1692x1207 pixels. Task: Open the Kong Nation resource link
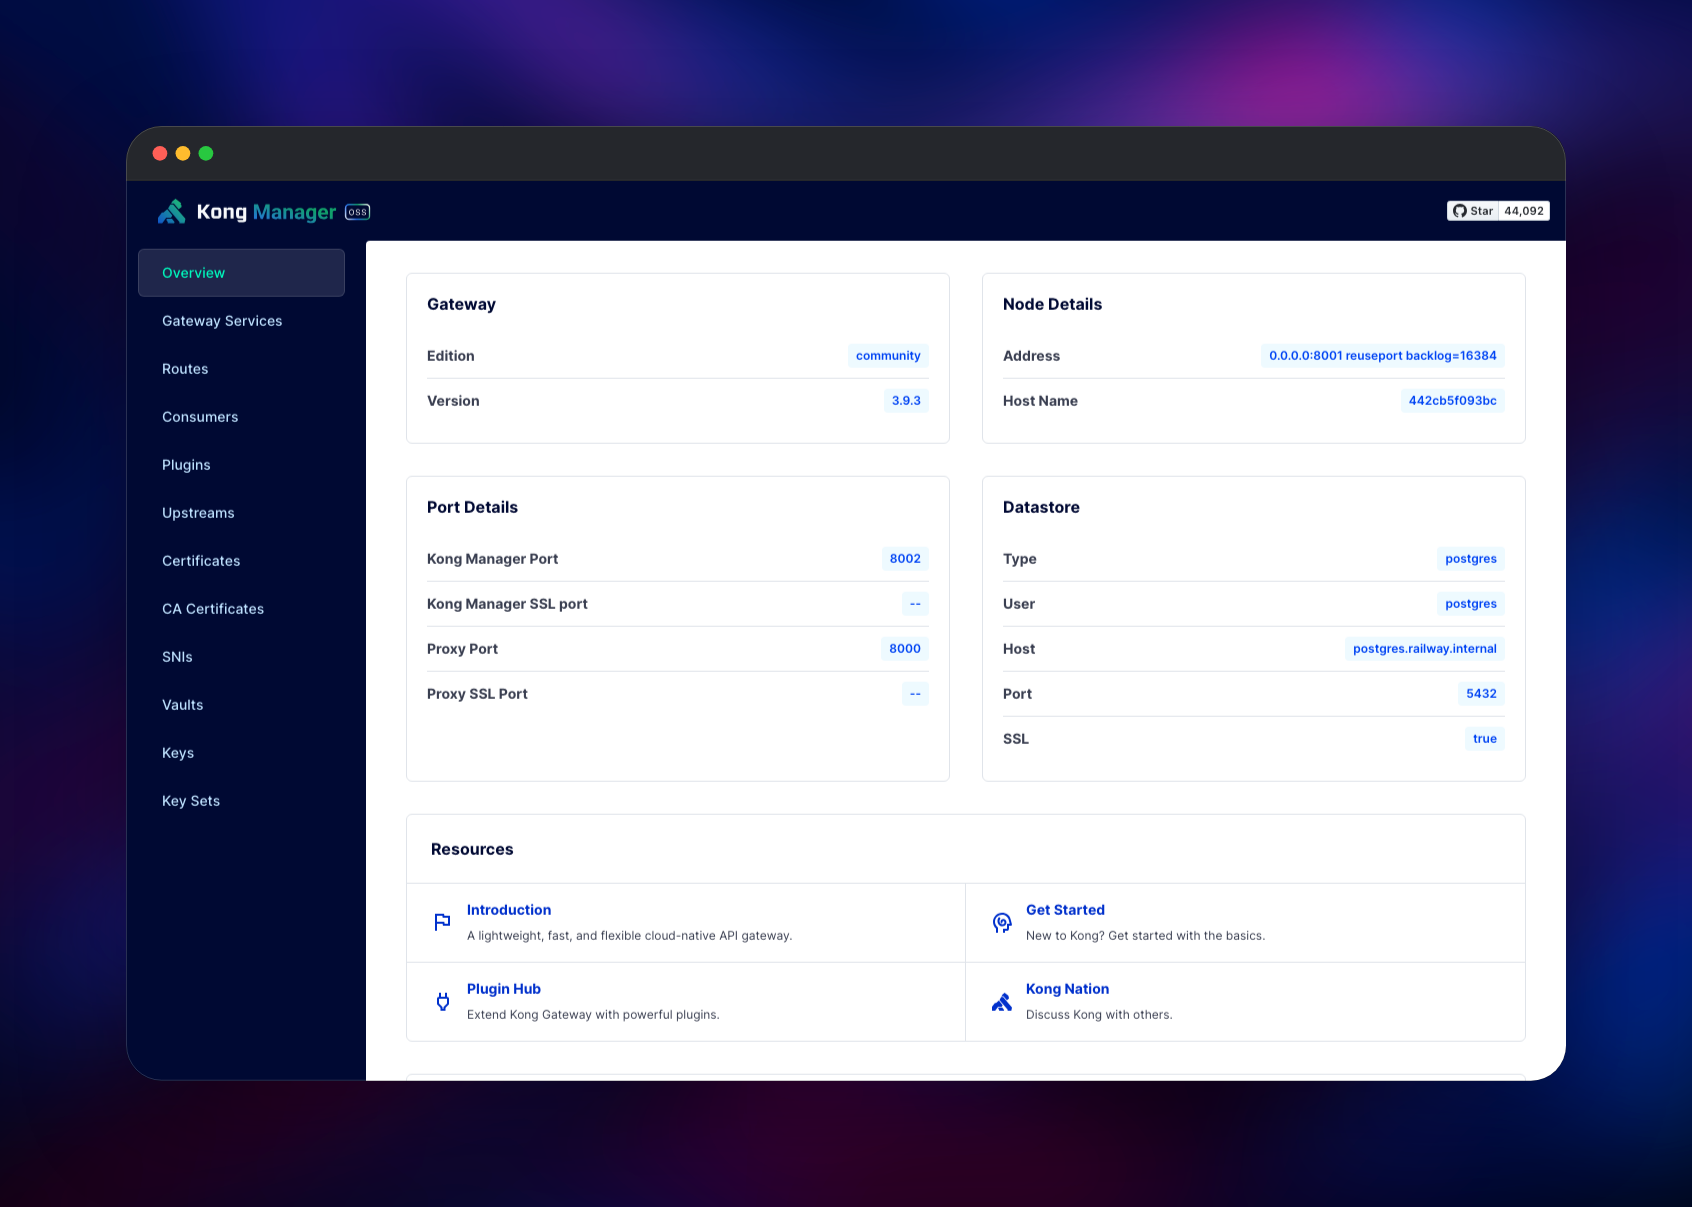pyautogui.click(x=1067, y=989)
